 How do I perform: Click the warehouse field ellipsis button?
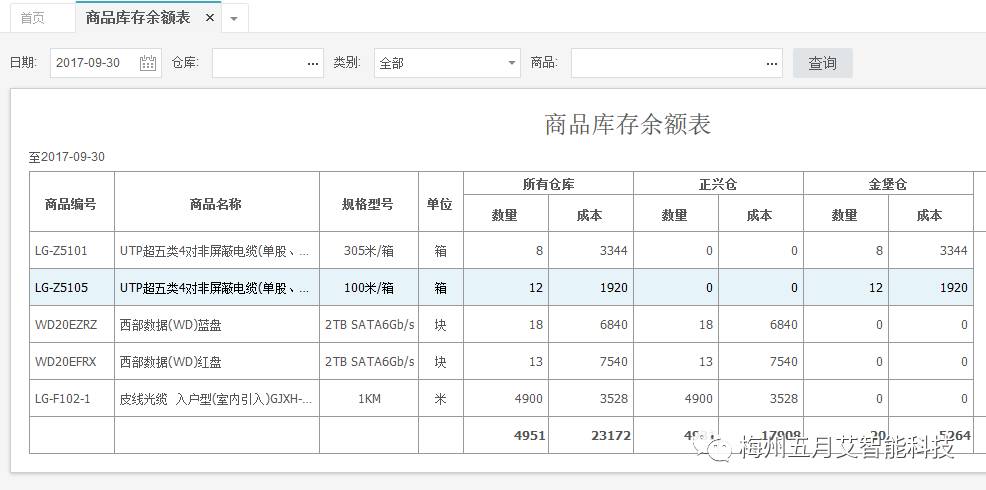pyautogui.click(x=313, y=63)
